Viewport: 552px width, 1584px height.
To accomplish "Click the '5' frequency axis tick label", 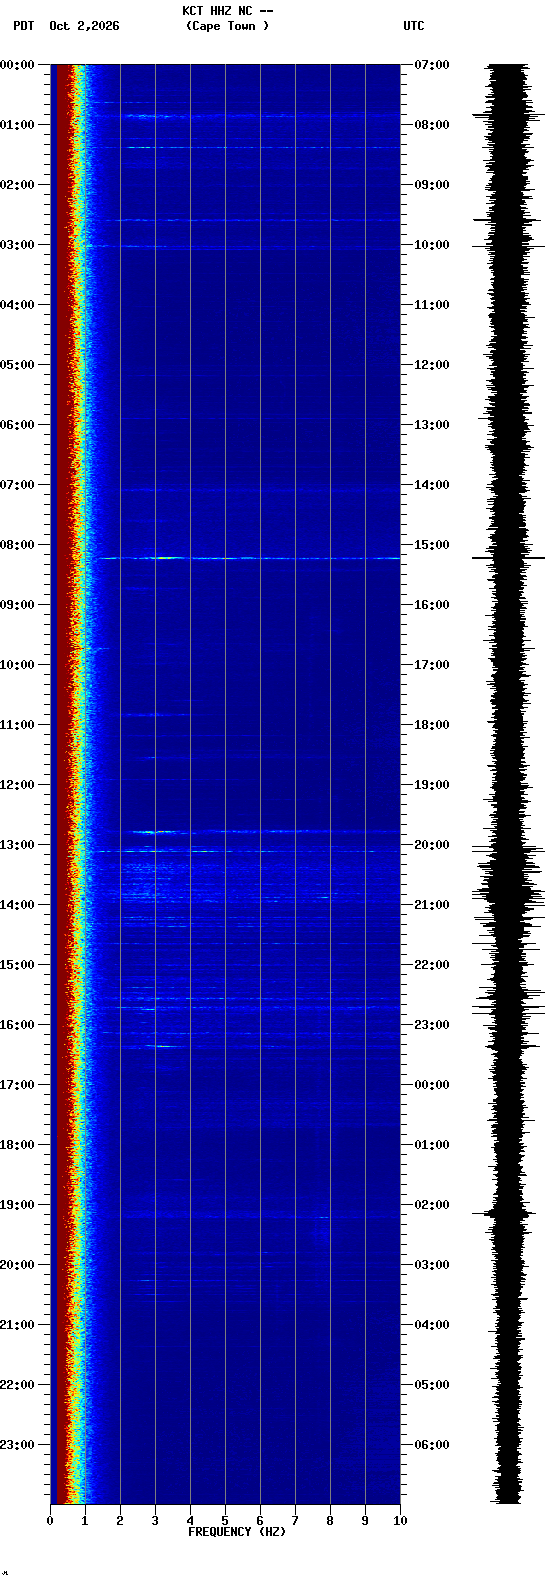I will click(225, 1521).
